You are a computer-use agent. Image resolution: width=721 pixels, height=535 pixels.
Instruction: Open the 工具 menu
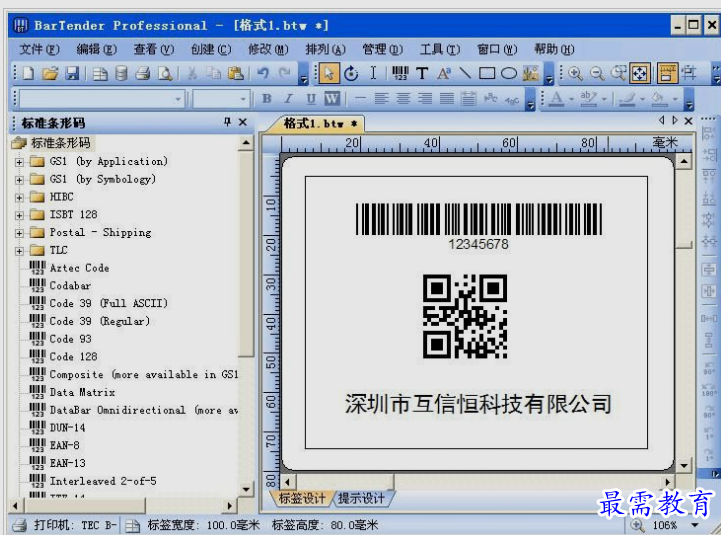(x=439, y=49)
